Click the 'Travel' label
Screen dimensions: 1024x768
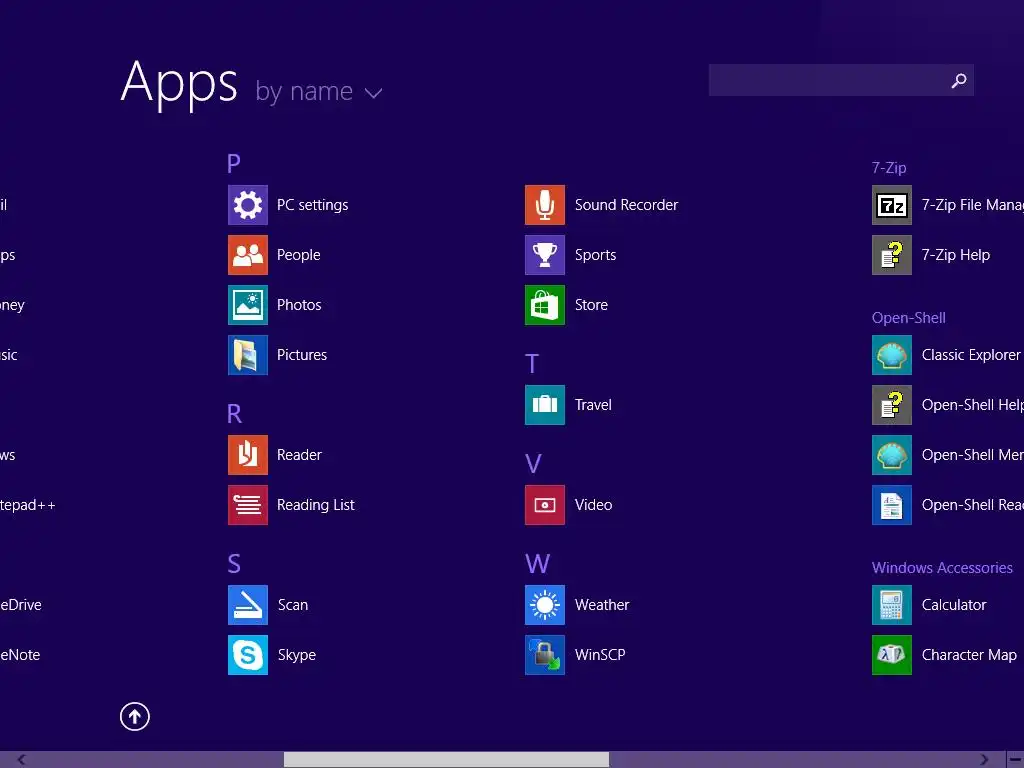tap(593, 405)
